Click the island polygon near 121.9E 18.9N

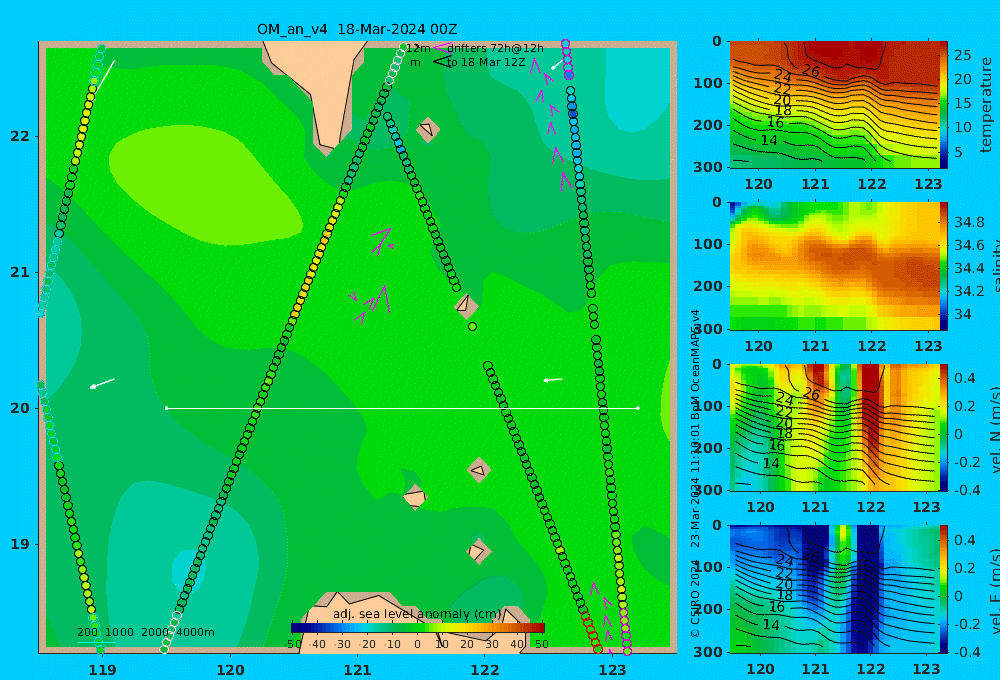[478, 551]
